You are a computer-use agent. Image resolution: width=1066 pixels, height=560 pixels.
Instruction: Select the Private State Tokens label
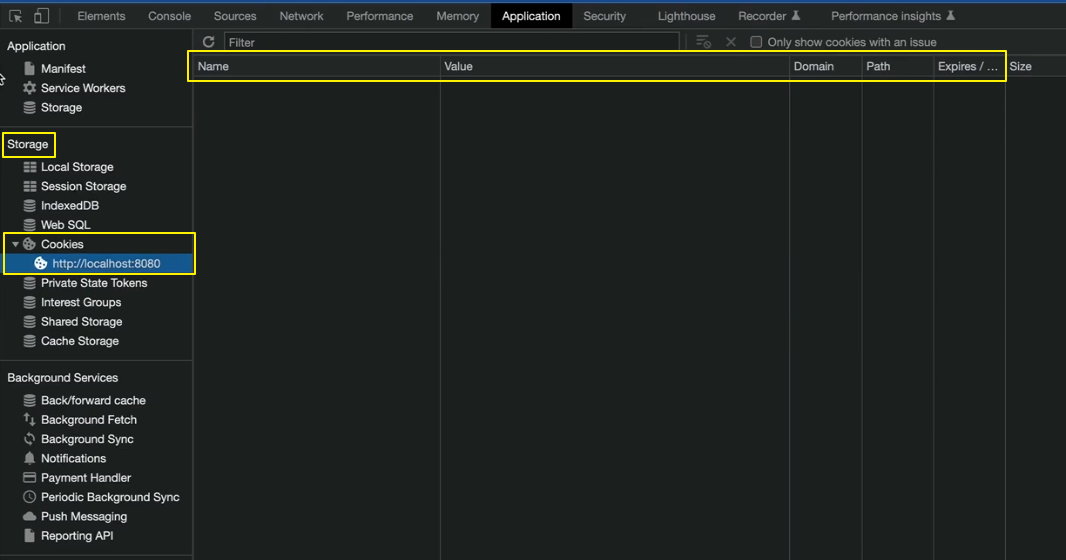pos(94,283)
